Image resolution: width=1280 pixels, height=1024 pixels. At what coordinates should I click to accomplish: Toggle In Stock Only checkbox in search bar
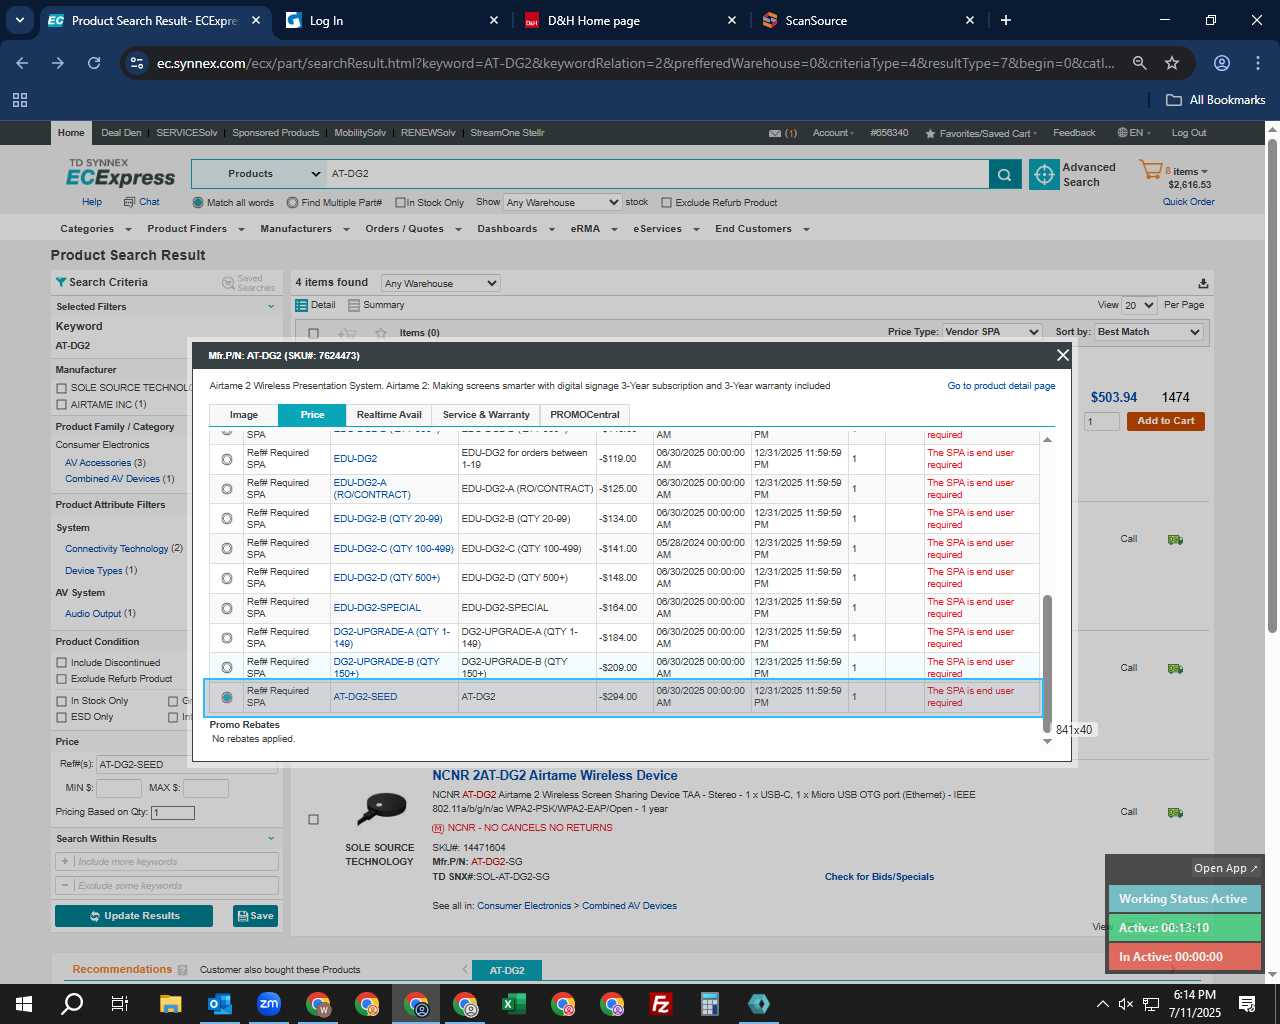pyautogui.click(x=400, y=202)
